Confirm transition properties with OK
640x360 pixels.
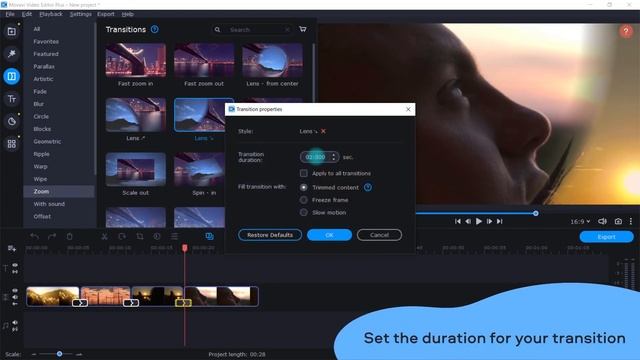(329, 235)
